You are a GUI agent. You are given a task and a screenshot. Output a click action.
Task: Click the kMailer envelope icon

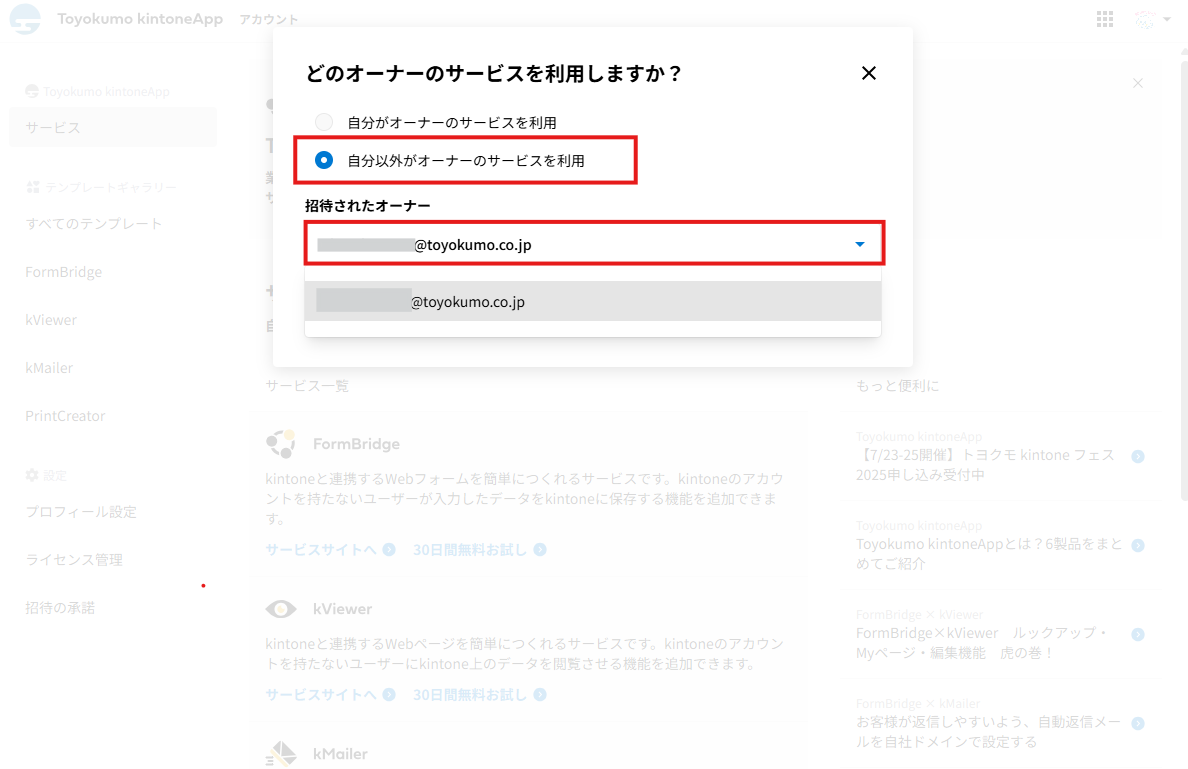[x=281, y=754]
